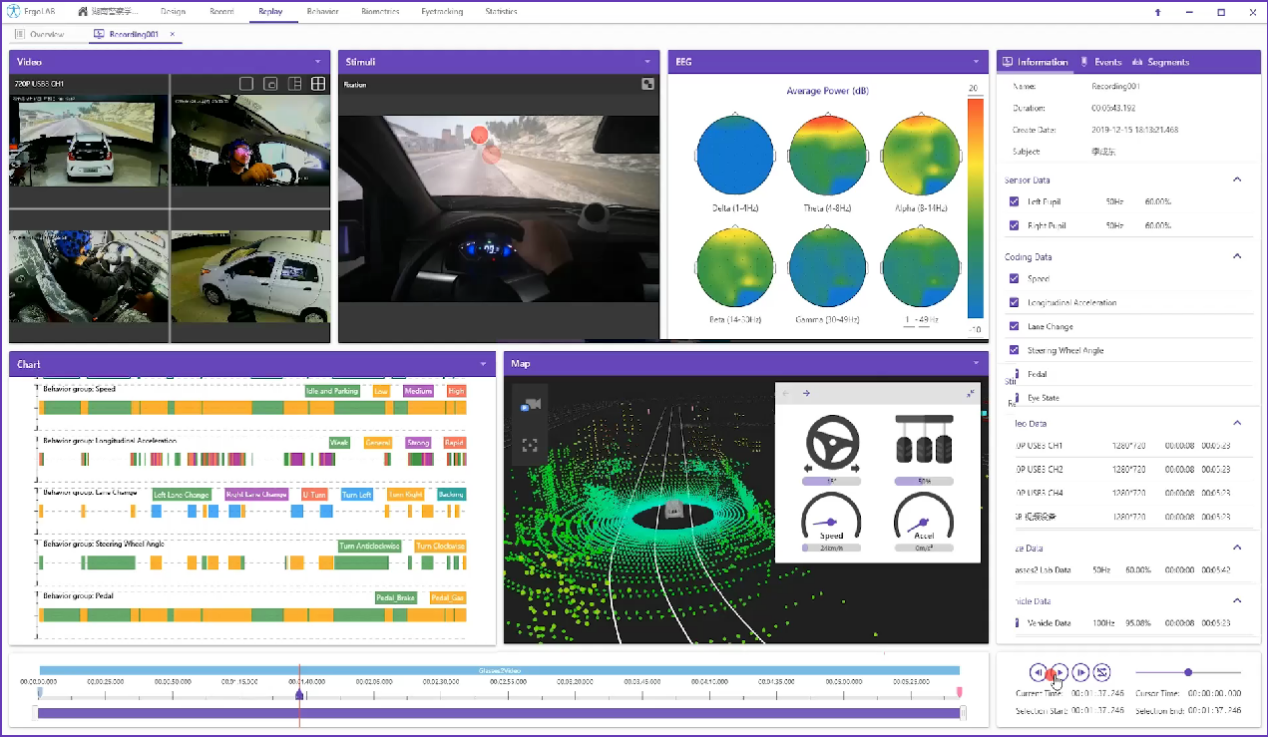Uncheck the Left Pupil sensor checkbox

[1014, 202]
